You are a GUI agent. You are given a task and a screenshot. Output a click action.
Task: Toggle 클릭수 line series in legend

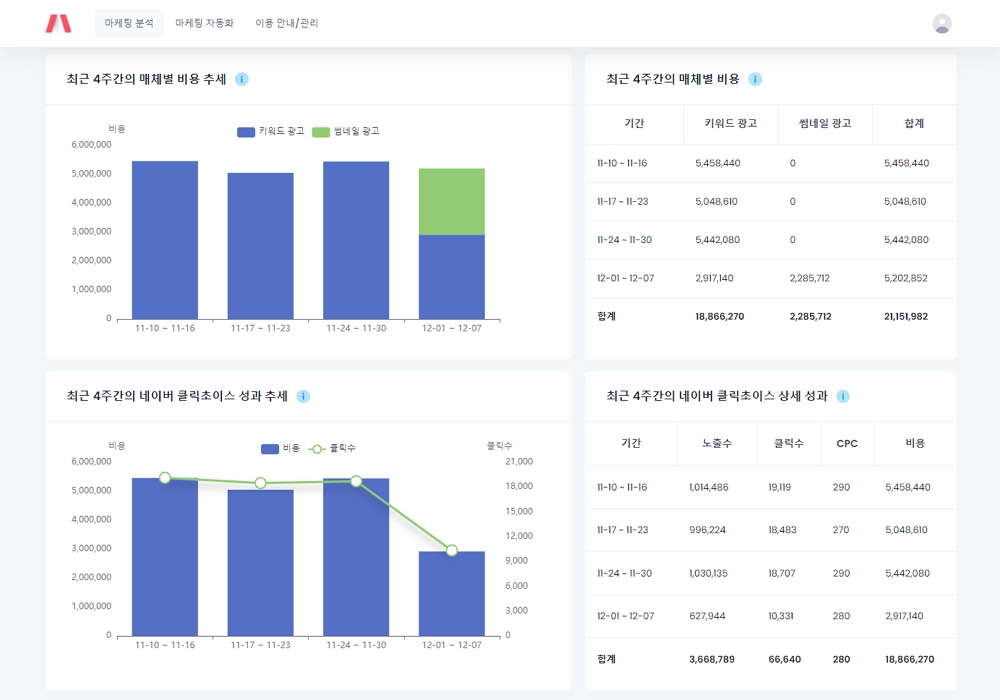coord(332,449)
